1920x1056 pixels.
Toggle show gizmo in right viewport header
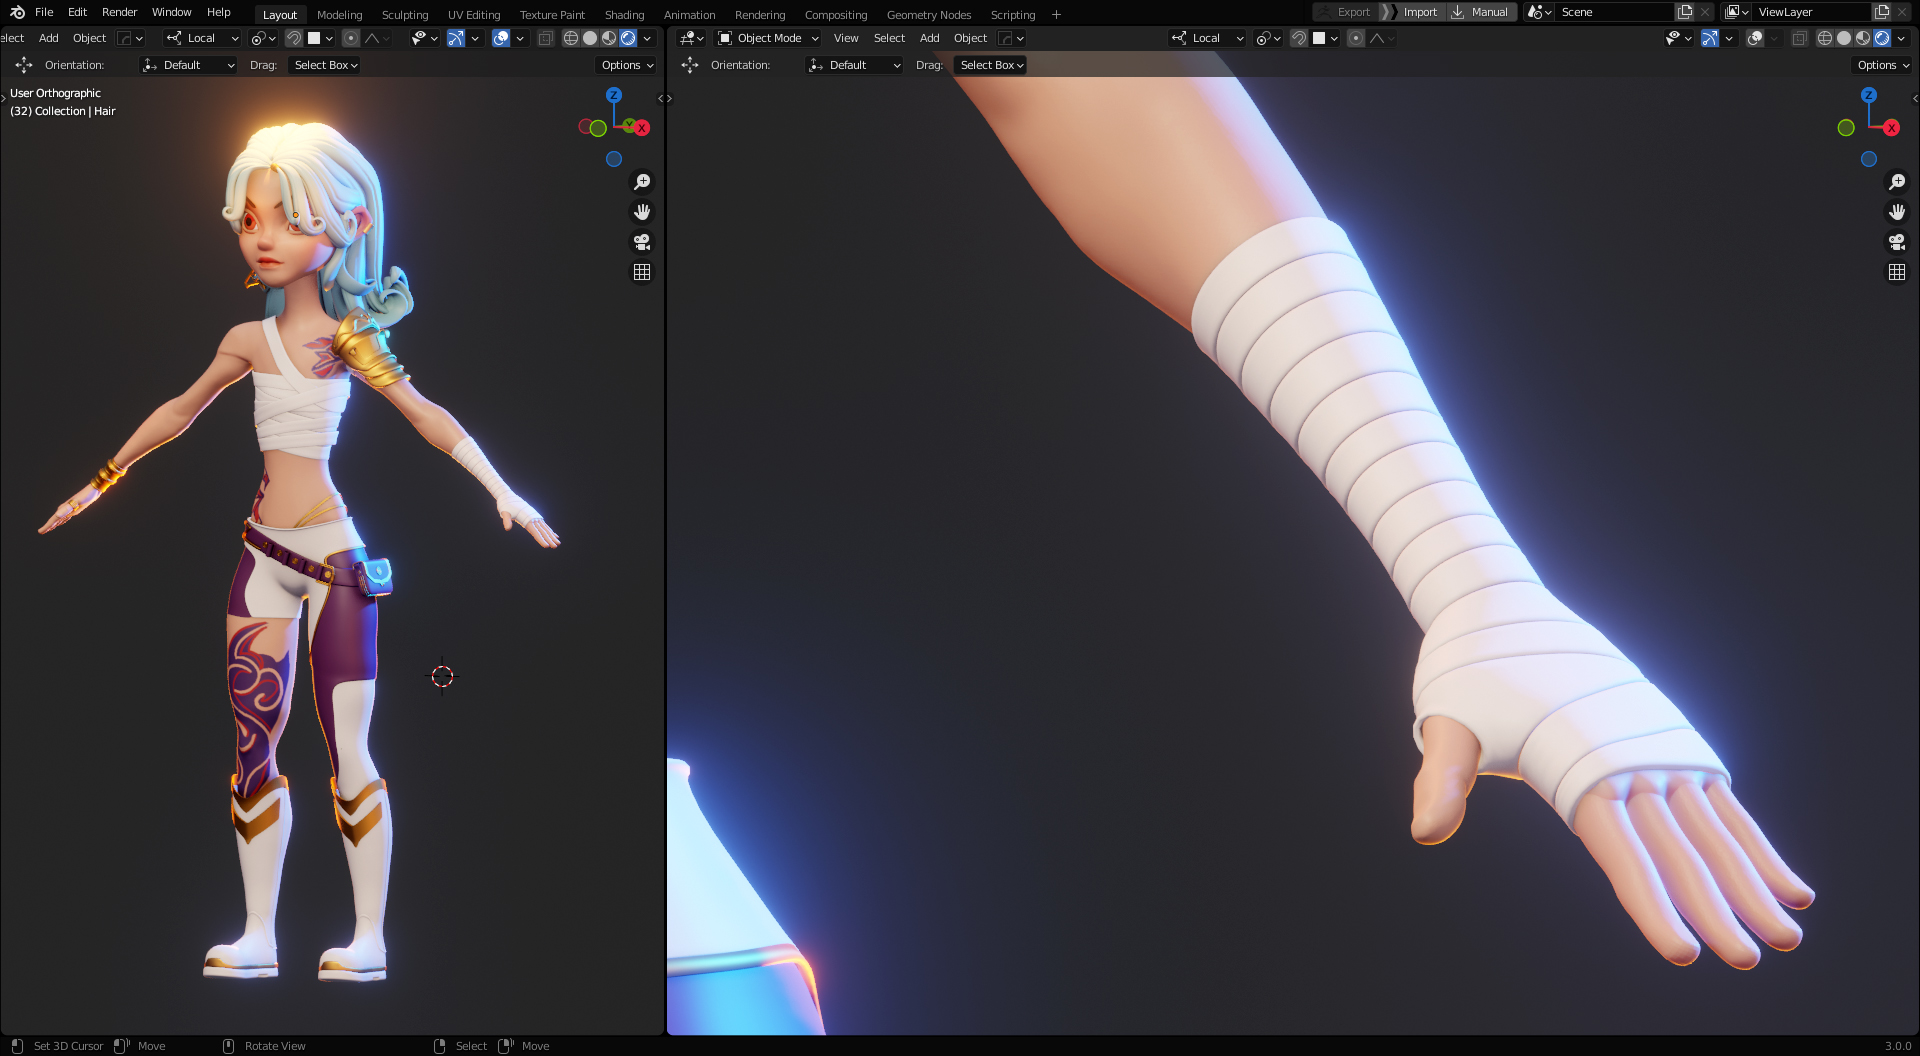point(1710,38)
